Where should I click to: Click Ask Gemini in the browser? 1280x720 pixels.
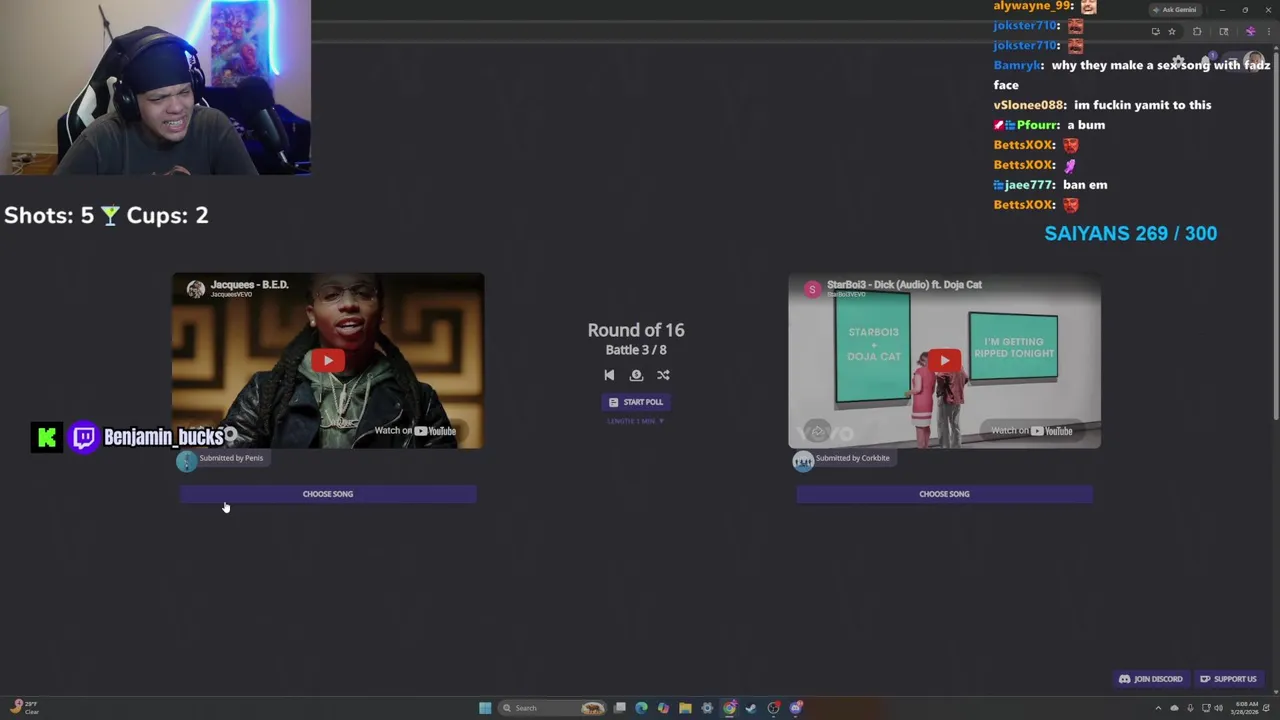coord(1175,10)
